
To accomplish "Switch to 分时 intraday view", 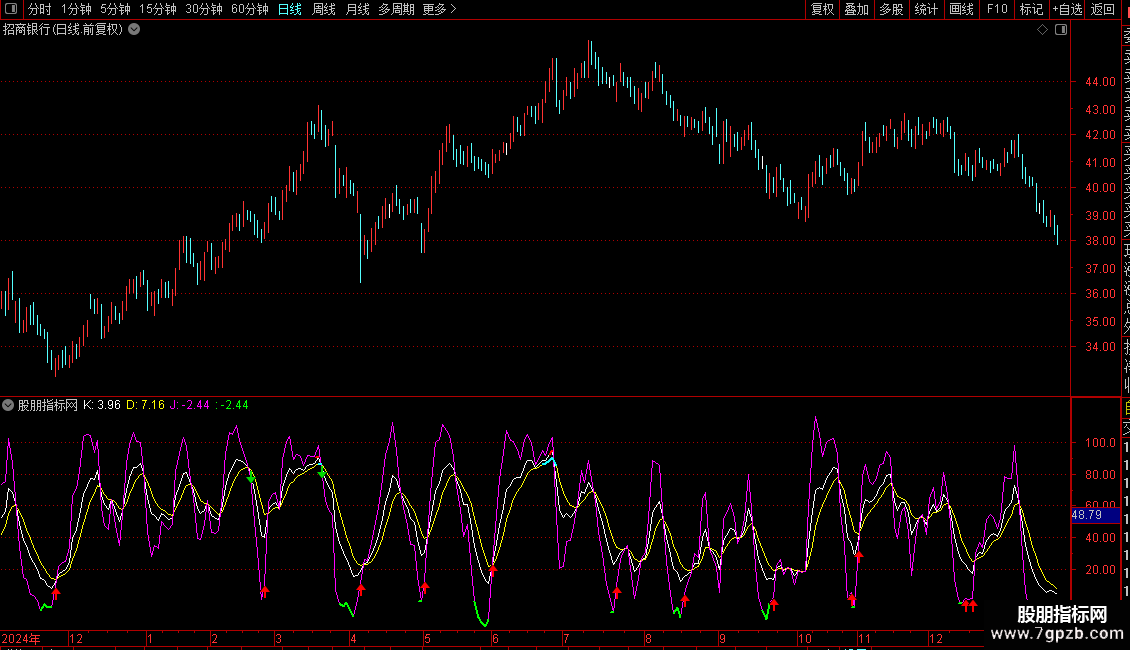I will tap(40, 9).
